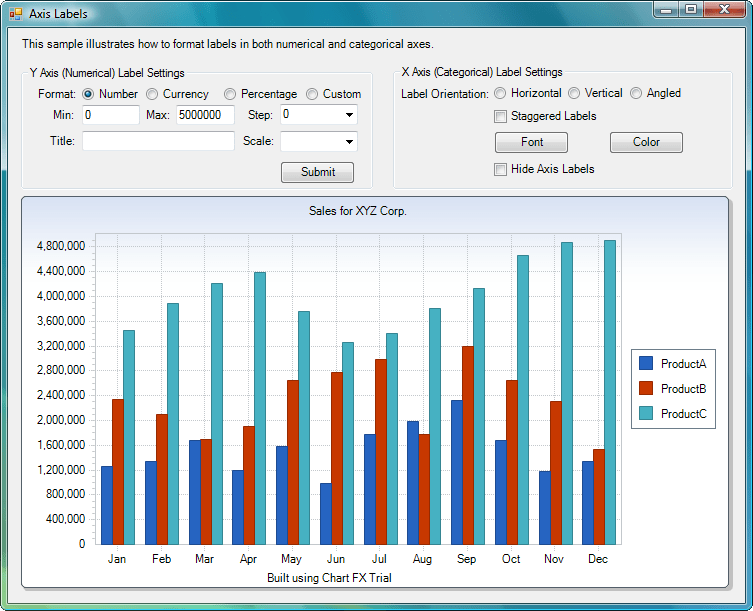Viewport: 753px width, 611px height.
Task: Select the Currency format option
Action: click(x=152, y=94)
